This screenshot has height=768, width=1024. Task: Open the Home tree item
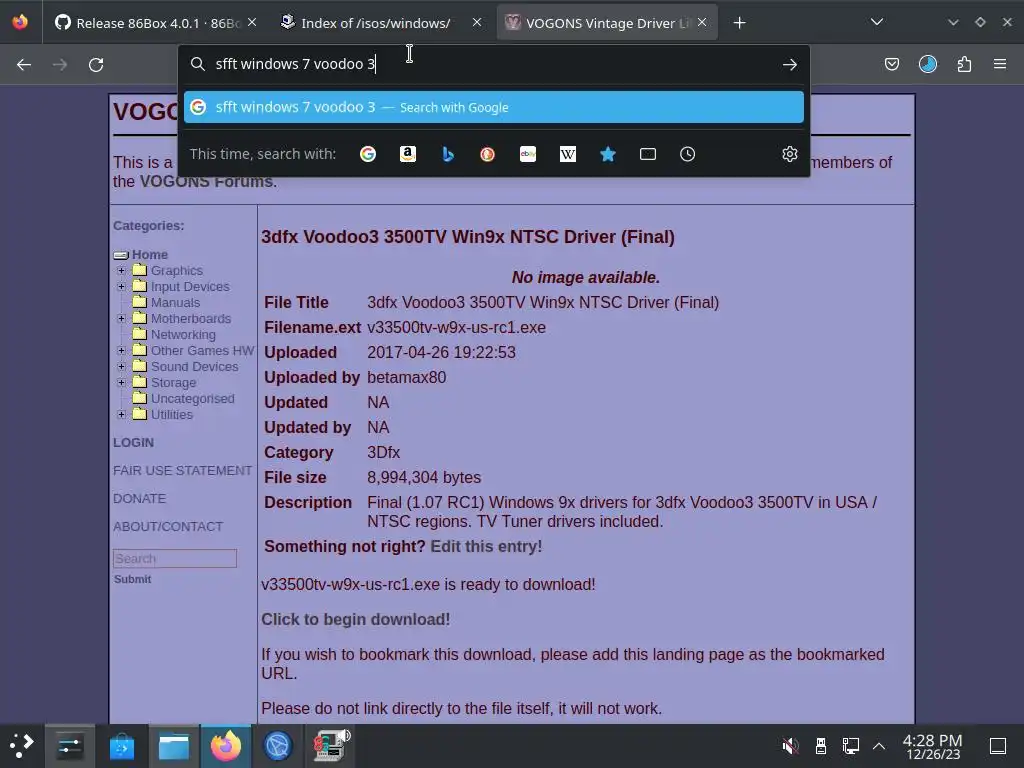[150, 255]
